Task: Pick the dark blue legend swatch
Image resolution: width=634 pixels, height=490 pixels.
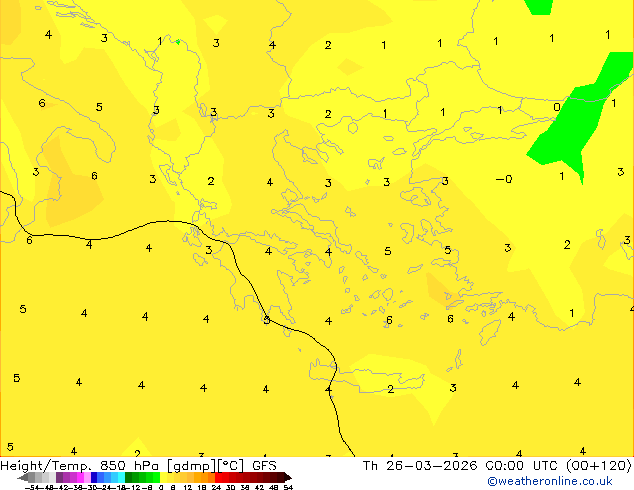Action: pos(94,477)
